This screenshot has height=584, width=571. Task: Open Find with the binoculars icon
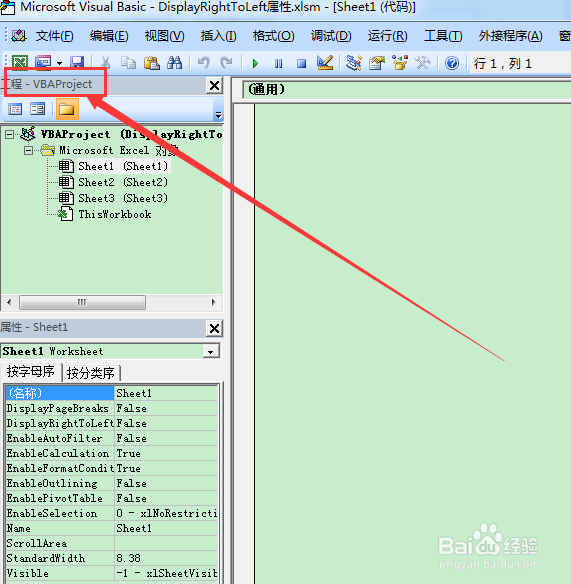click(x=174, y=63)
